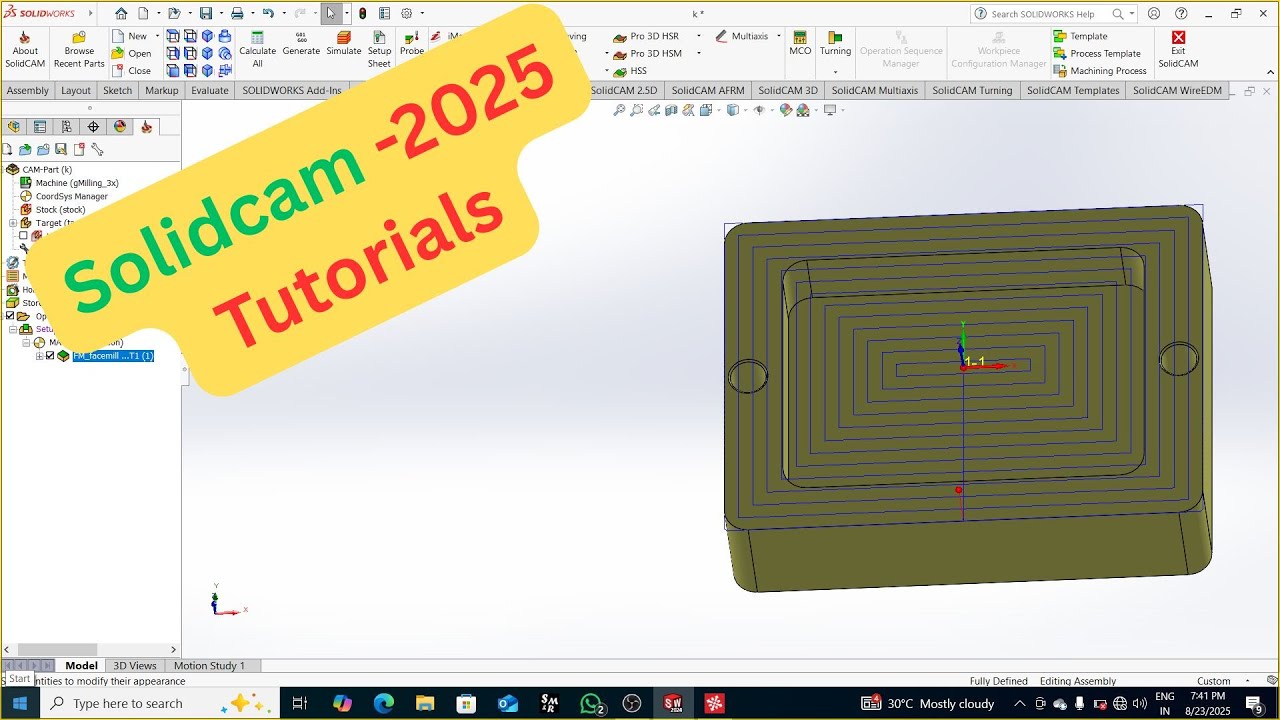Toggle Operations checkbox in CAM tree

coord(10,316)
